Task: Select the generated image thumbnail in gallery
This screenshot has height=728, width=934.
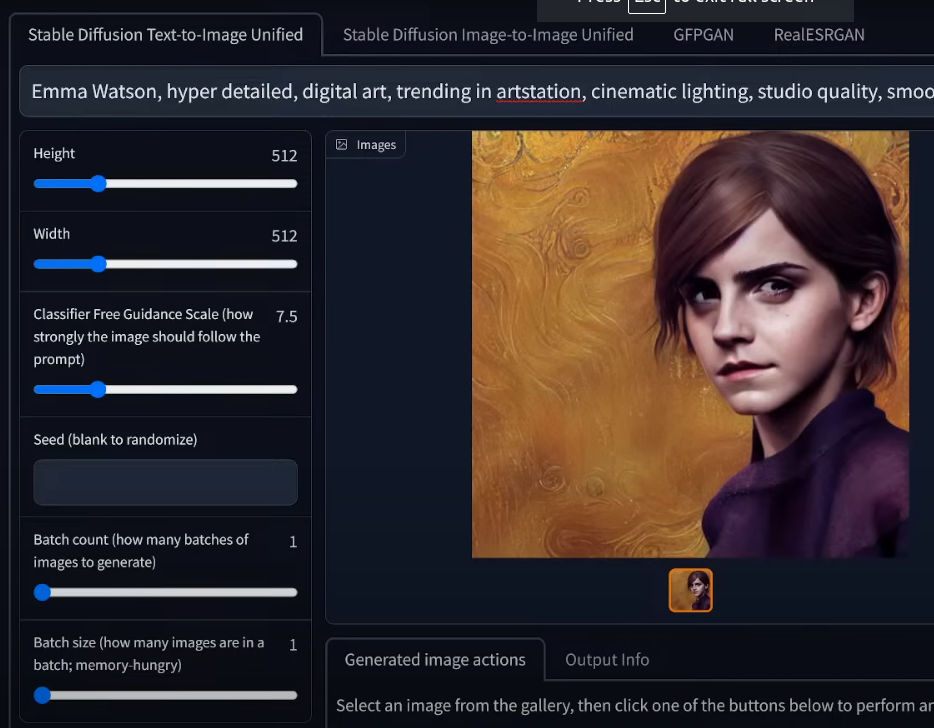Action: coord(690,590)
